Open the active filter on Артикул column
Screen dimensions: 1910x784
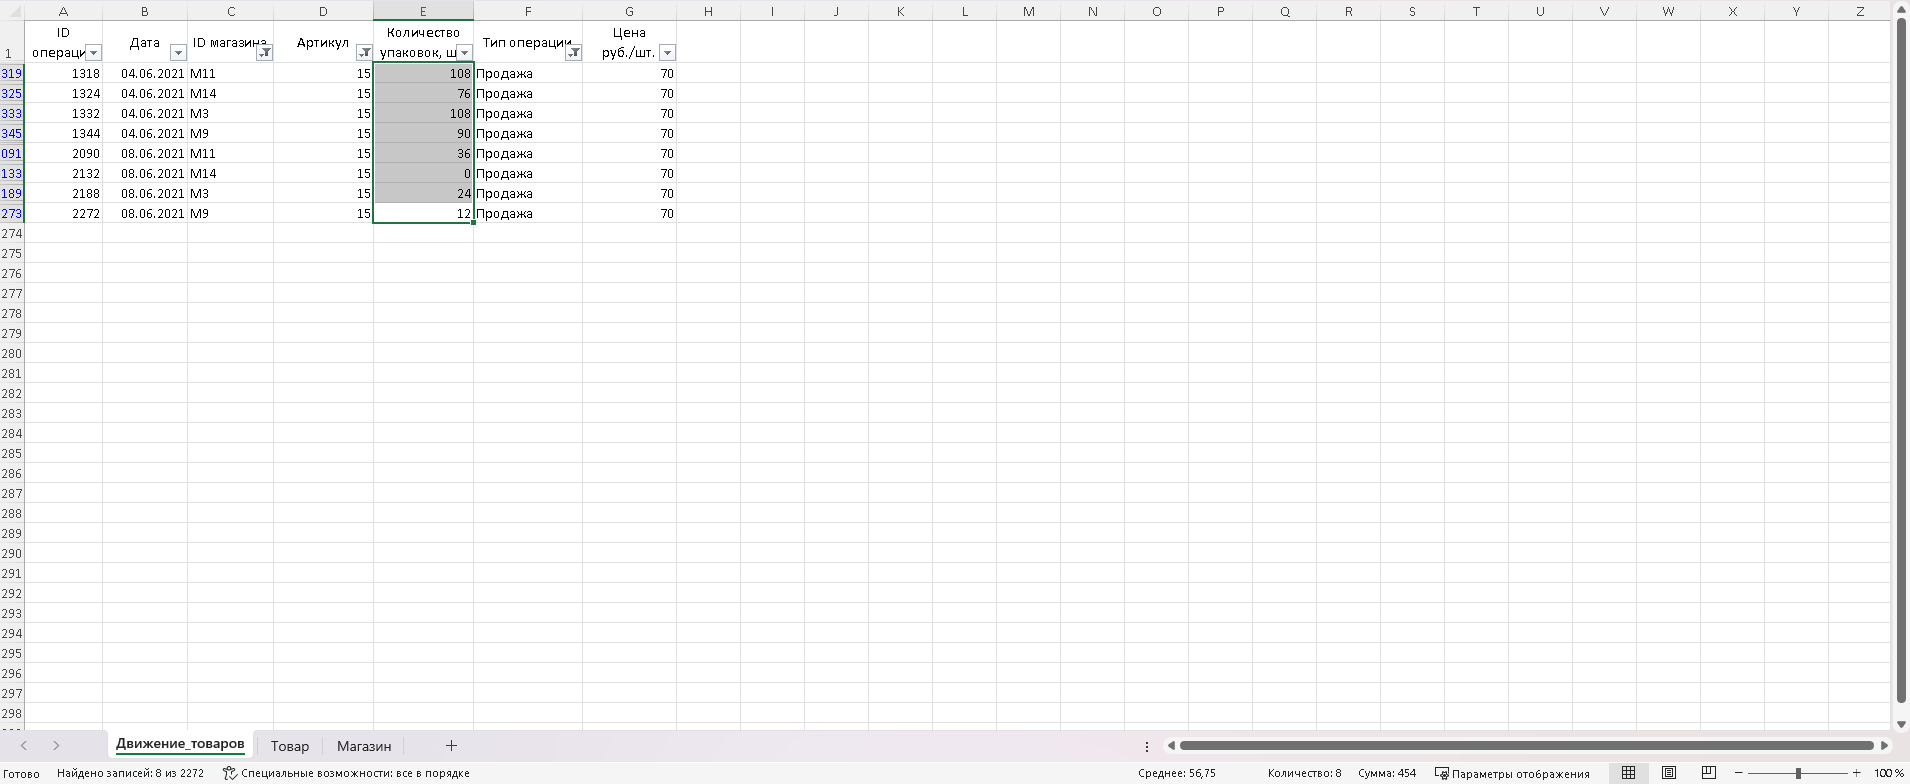point(364,53)
